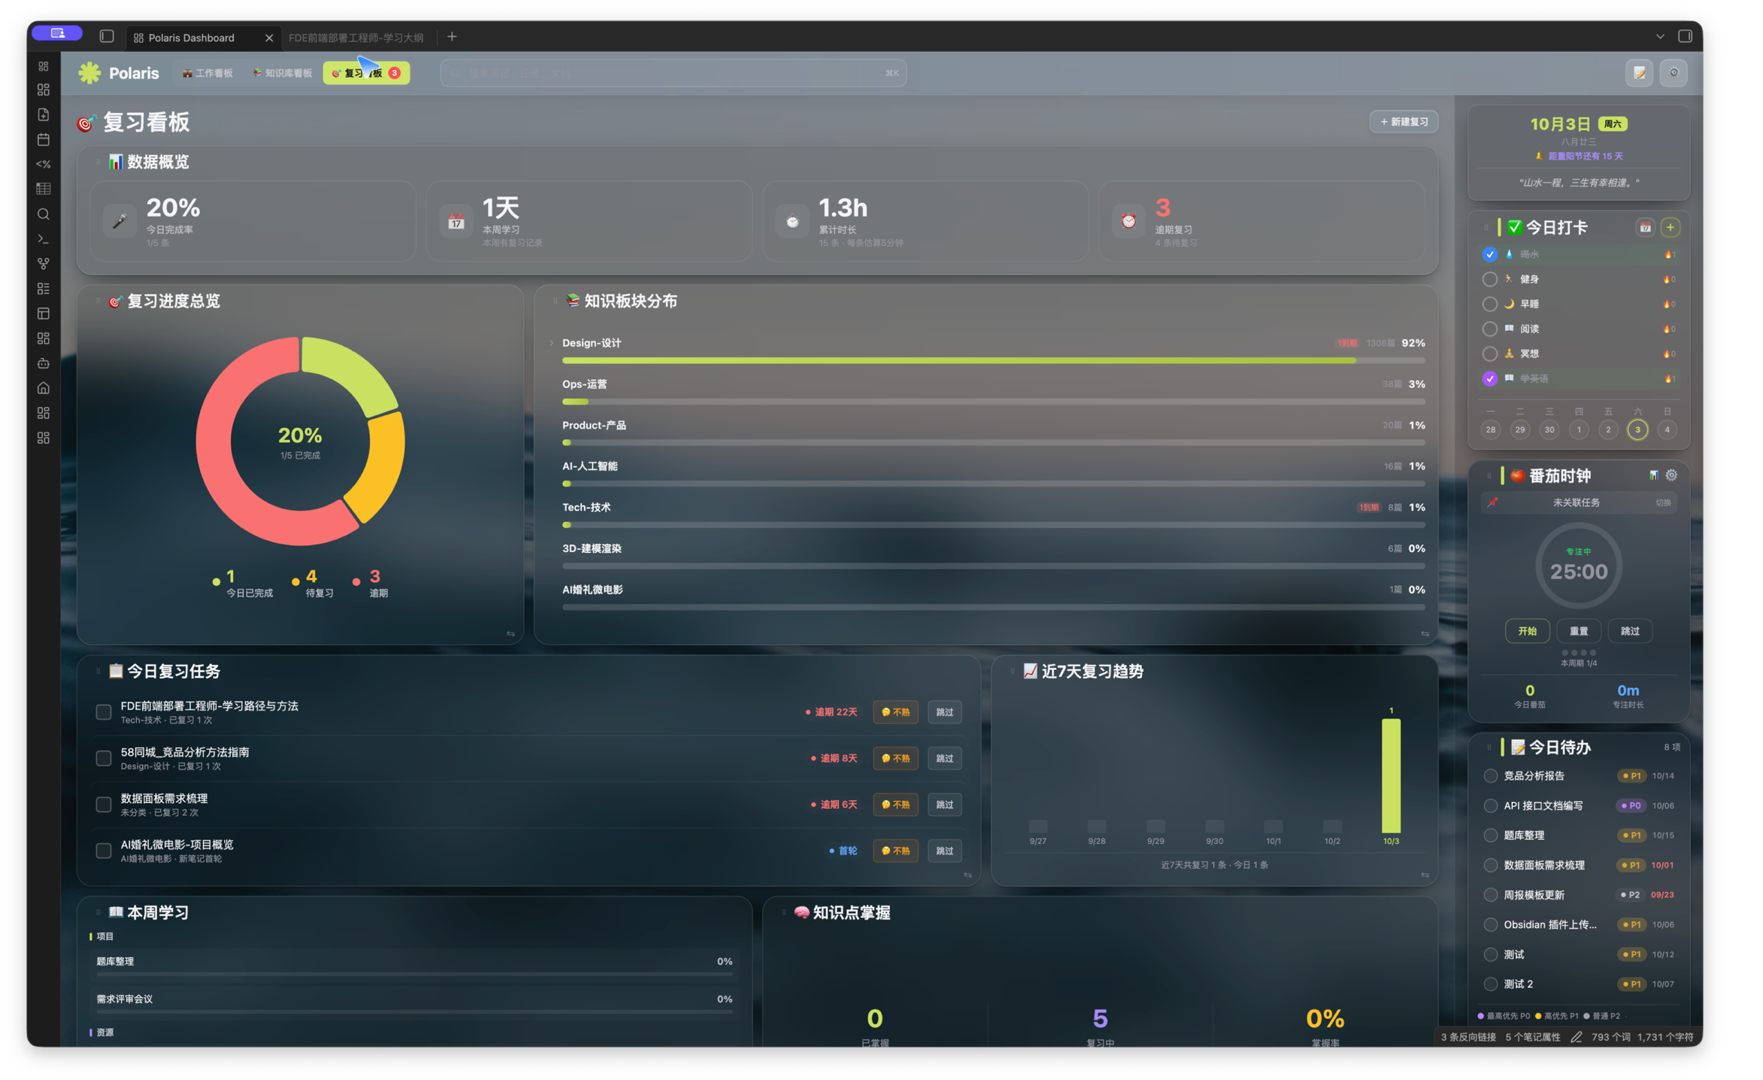Click the pomodoro 重置 button
1763x1080 pixels.
pos(1579,631)
